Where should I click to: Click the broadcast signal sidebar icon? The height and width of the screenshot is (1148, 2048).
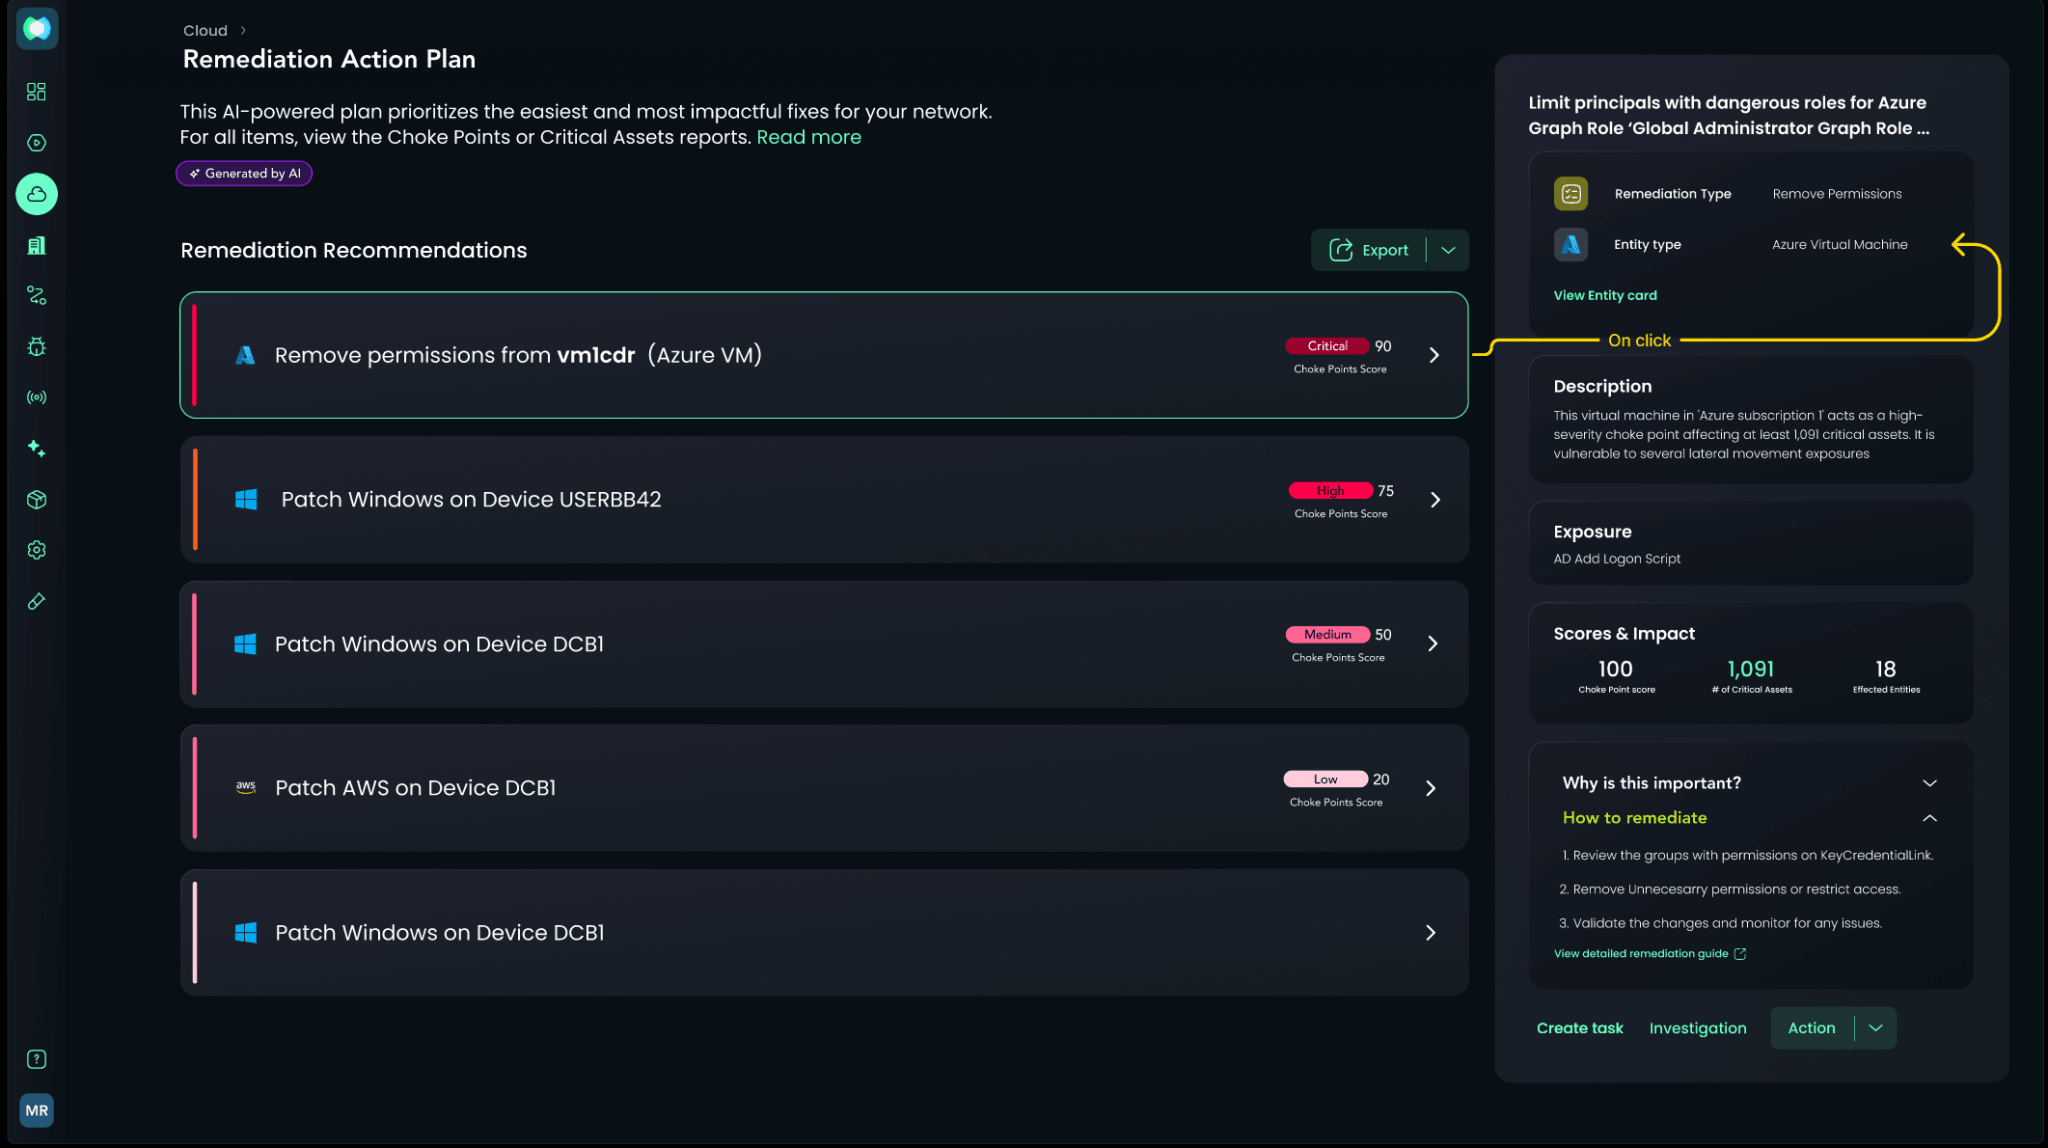pyautogui.click(x=36, y=398)
